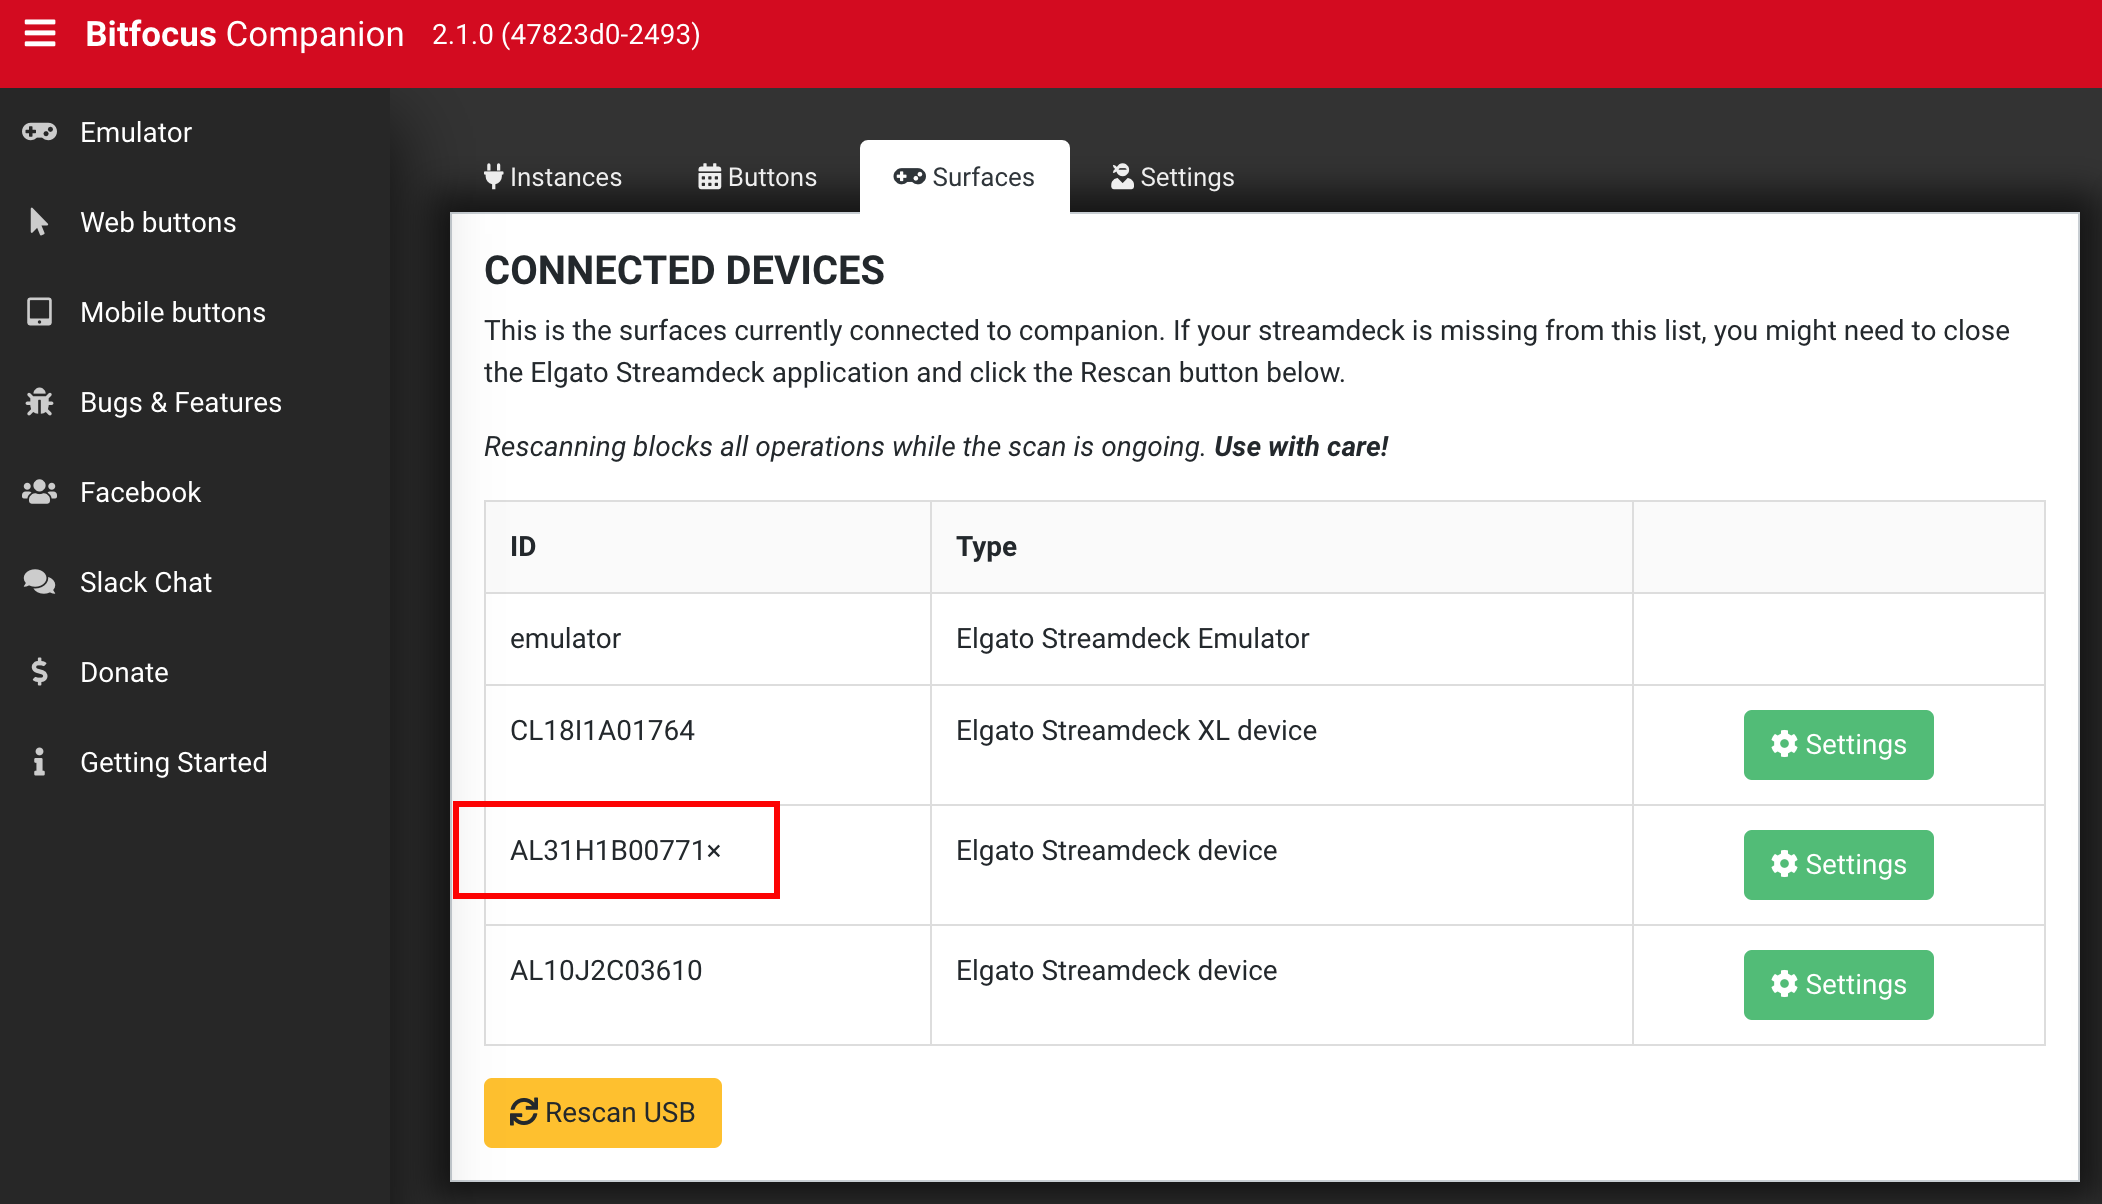Image resolution: width=2102 pixels, height=1204 pixels.
Task: Switch to the Buttons tab
Action: coord(757,177)
